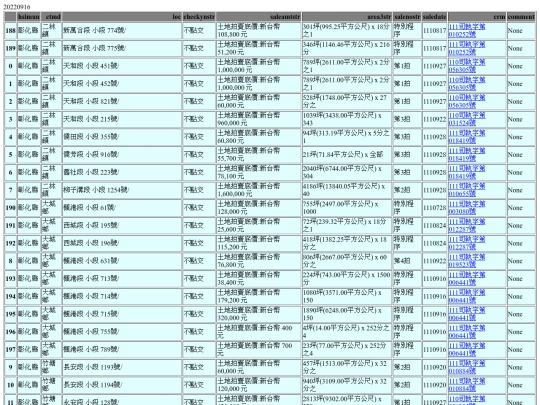
Task: Select the loc cell ending 775號/
Action: point(122,48)
